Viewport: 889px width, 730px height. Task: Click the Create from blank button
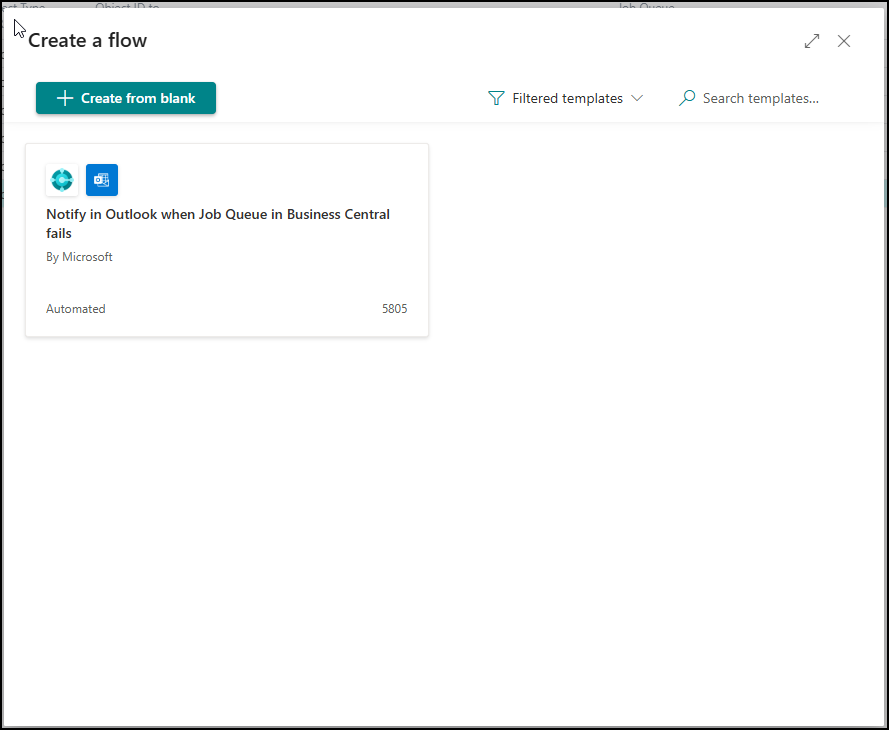pyautogui.click(x=125, y=97)
